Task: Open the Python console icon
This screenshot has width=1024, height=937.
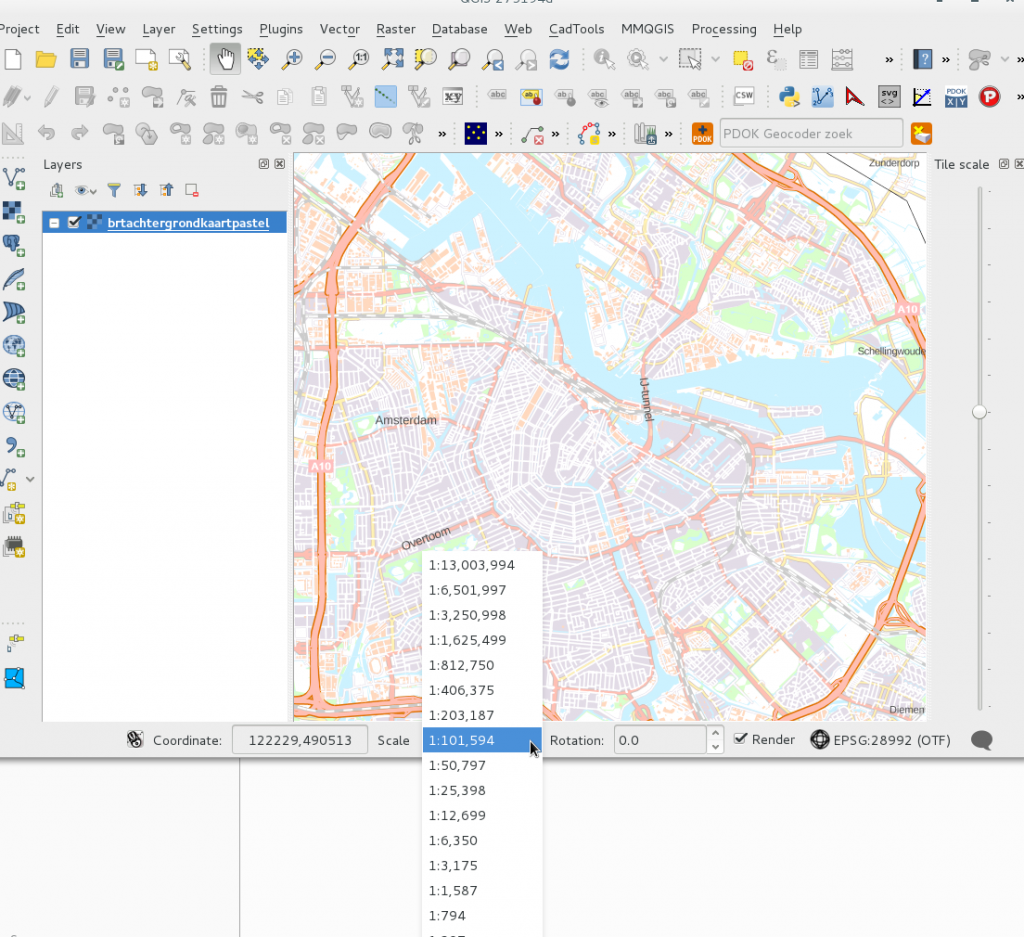Action: [790, 97]
